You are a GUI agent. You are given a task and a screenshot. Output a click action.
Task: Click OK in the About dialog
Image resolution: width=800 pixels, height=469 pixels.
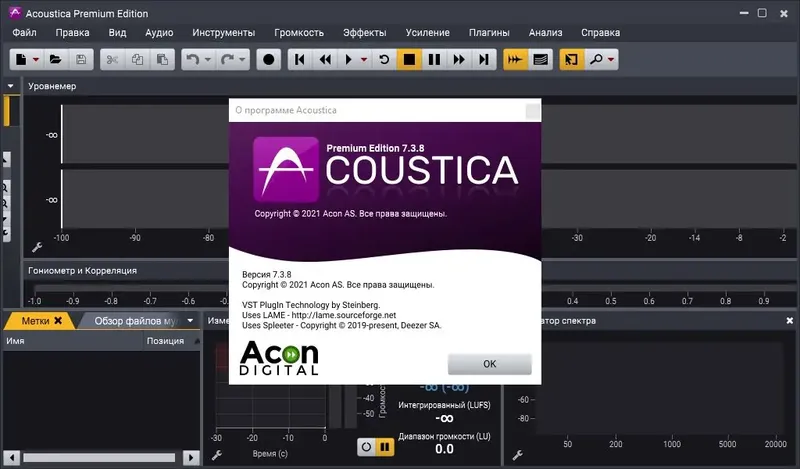click(x=490, y=364)
